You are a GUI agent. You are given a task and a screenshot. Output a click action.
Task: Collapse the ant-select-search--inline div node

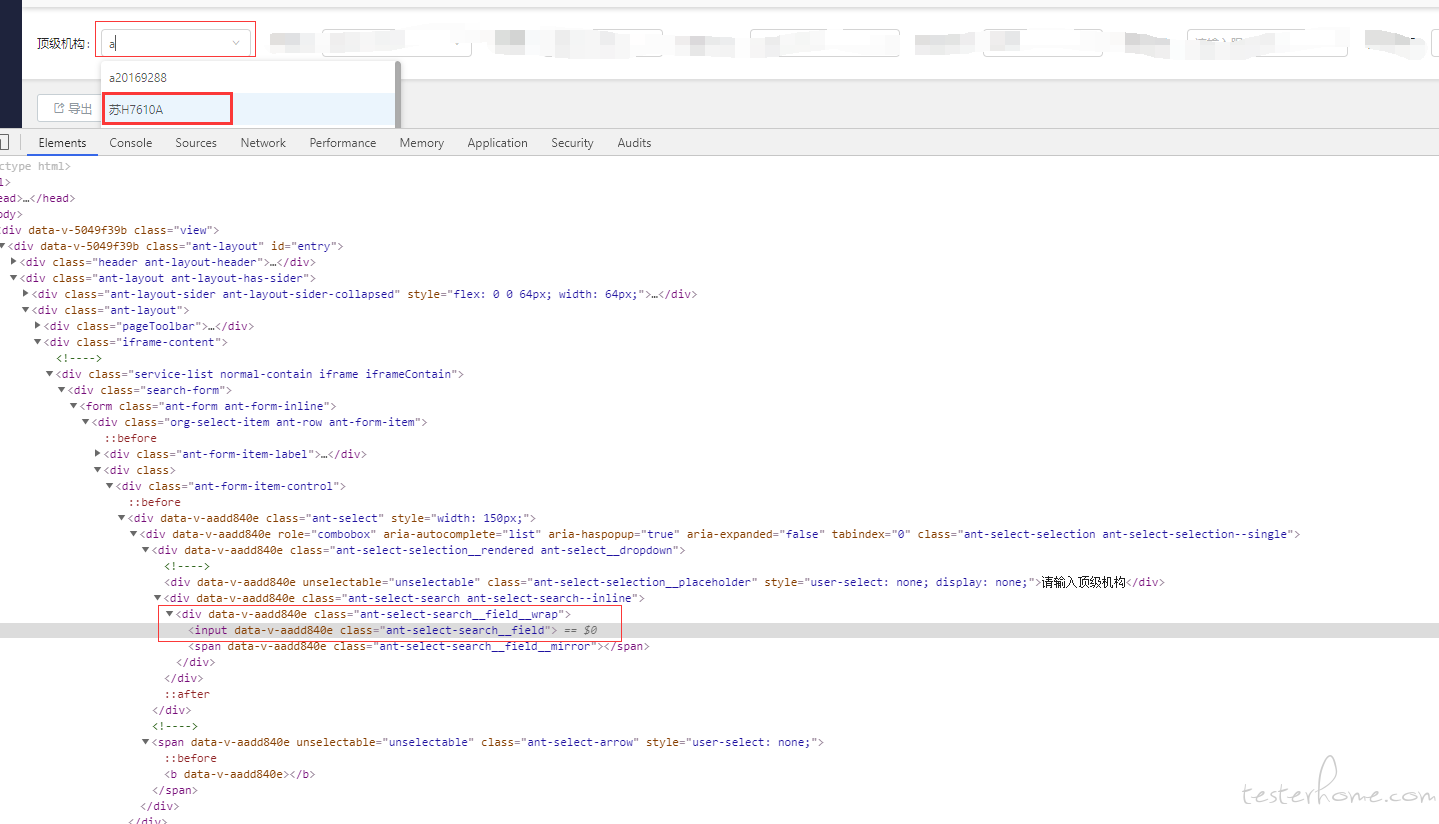(x=158, y=598)
